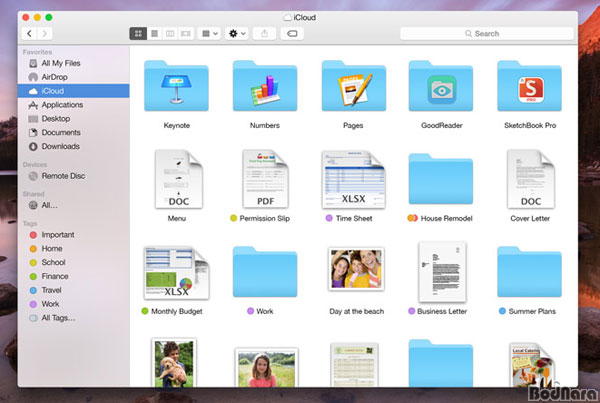Screen dimensions: 600x403
Task: Filter by the purple Work tag
Action: [73, 304]
